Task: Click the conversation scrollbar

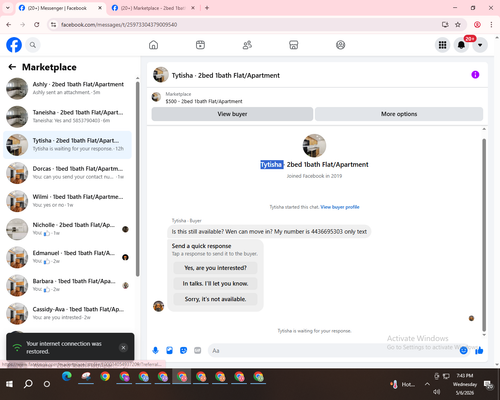Action: tap(484, 235)
